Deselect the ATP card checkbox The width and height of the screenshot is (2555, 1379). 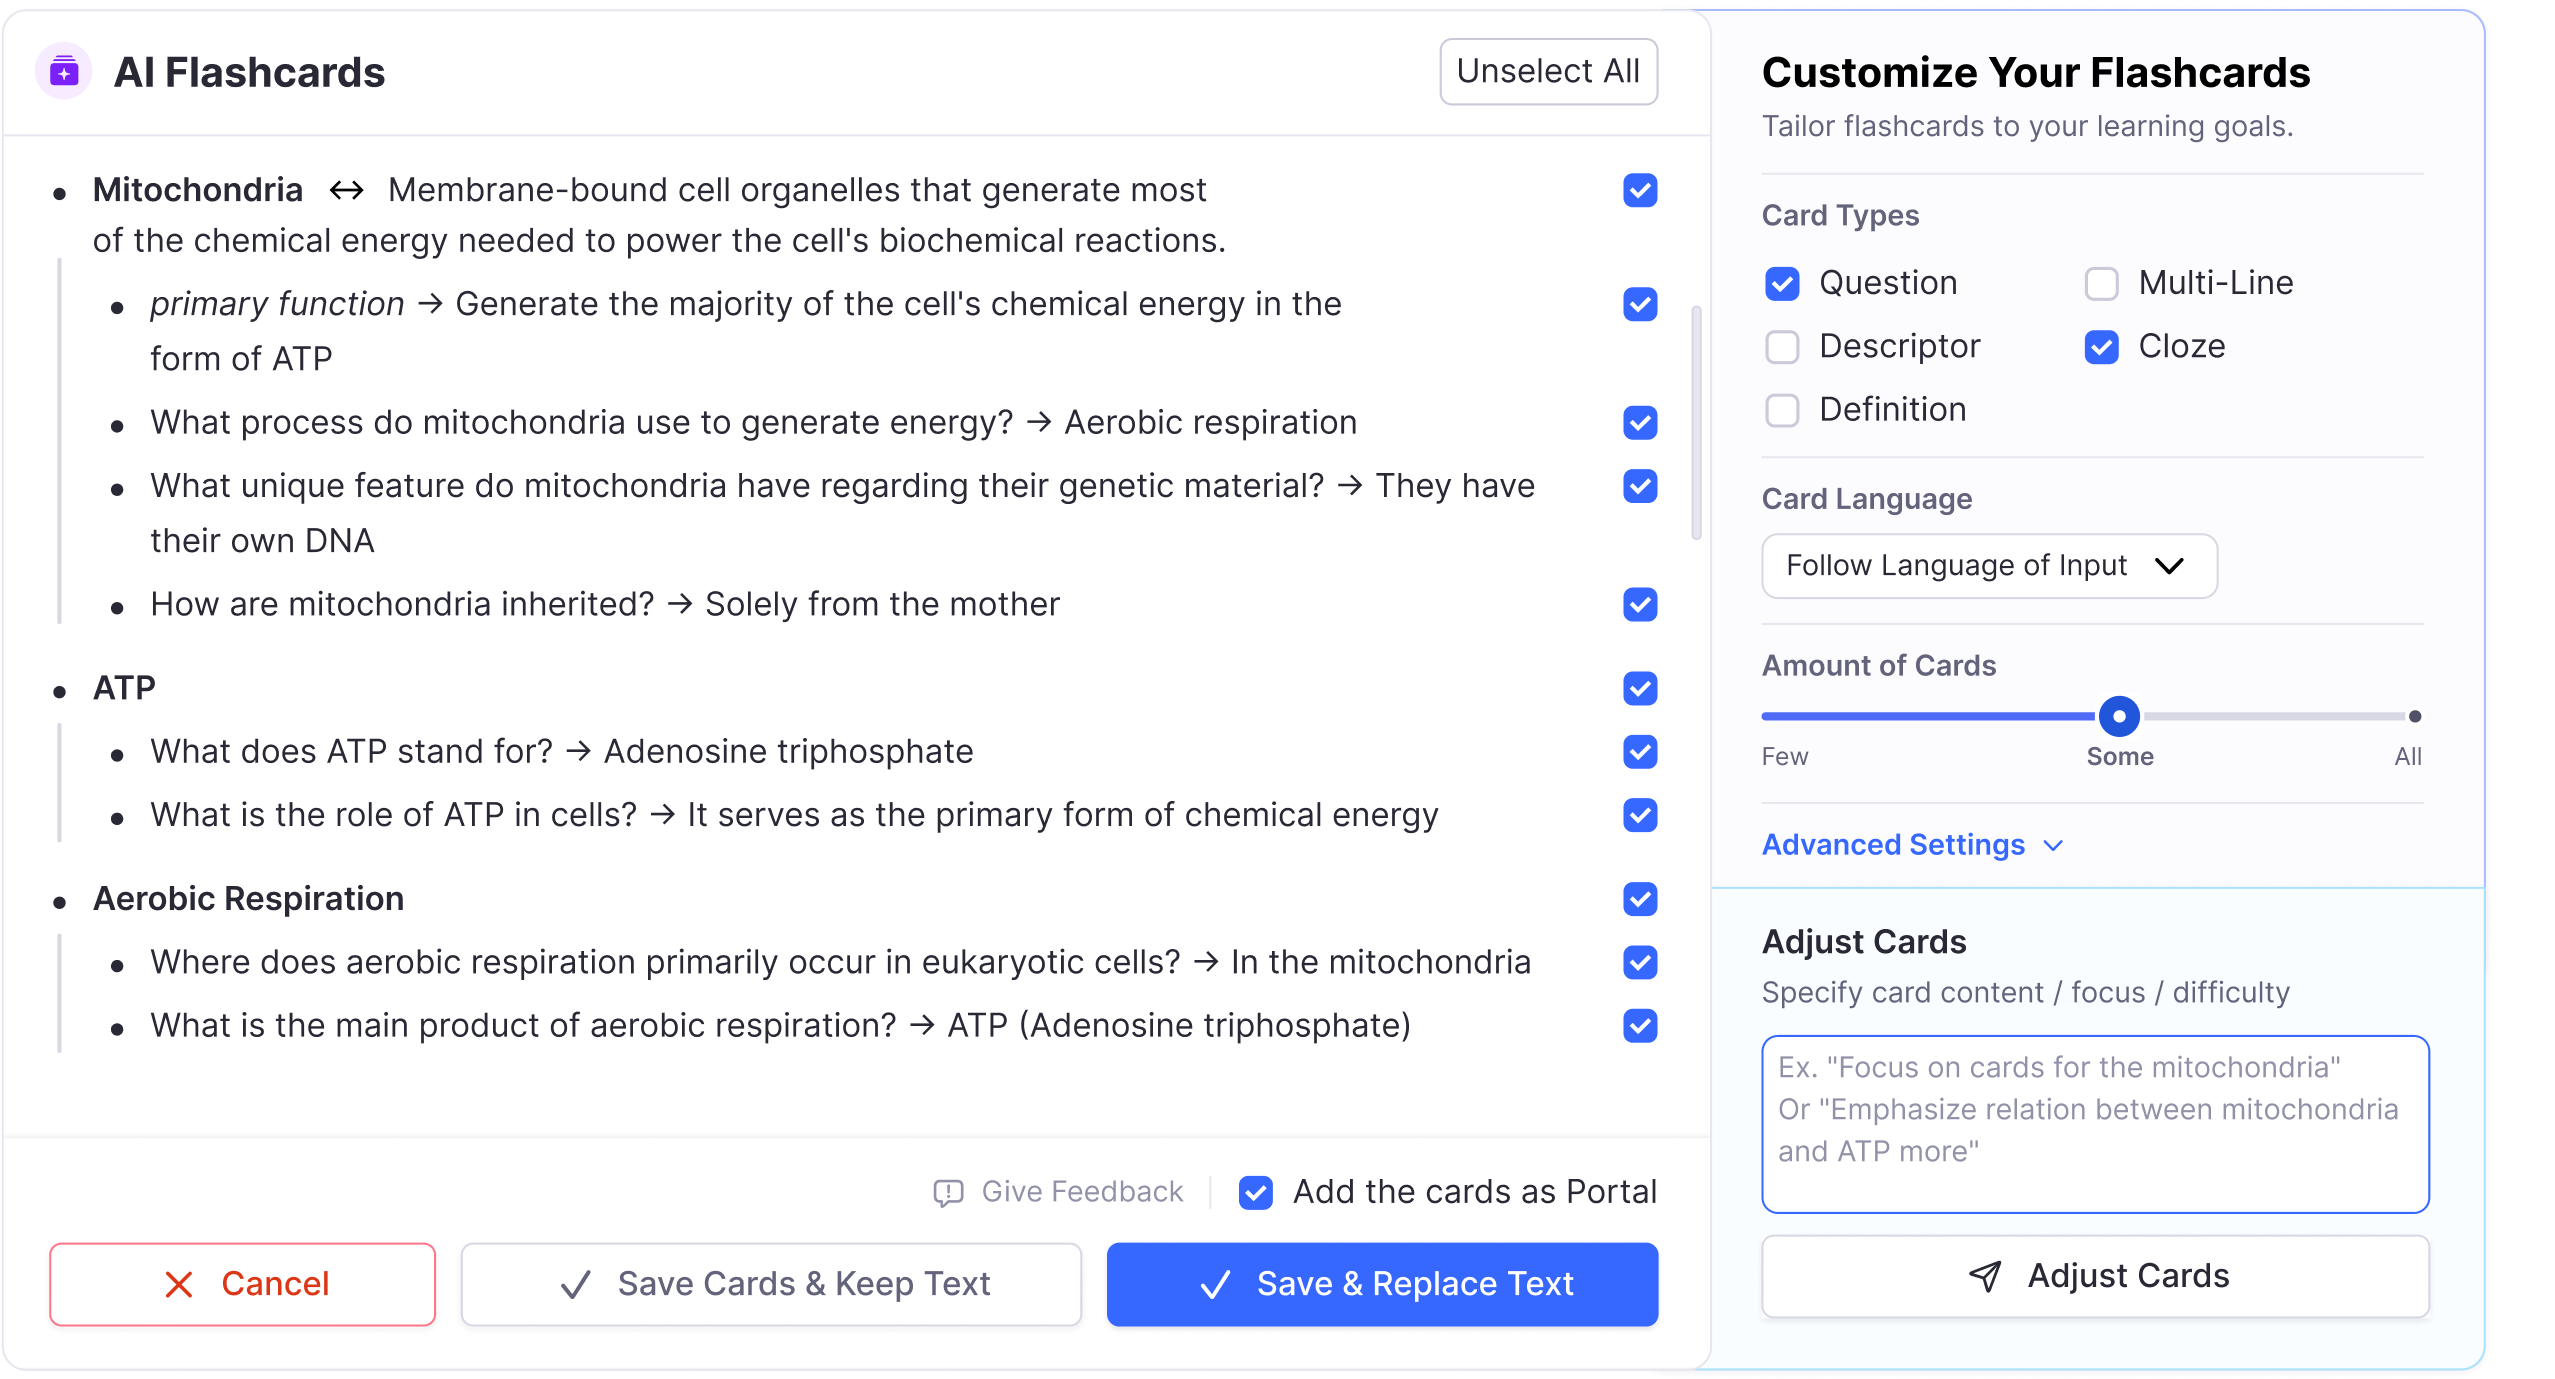tap(1640, 688)
